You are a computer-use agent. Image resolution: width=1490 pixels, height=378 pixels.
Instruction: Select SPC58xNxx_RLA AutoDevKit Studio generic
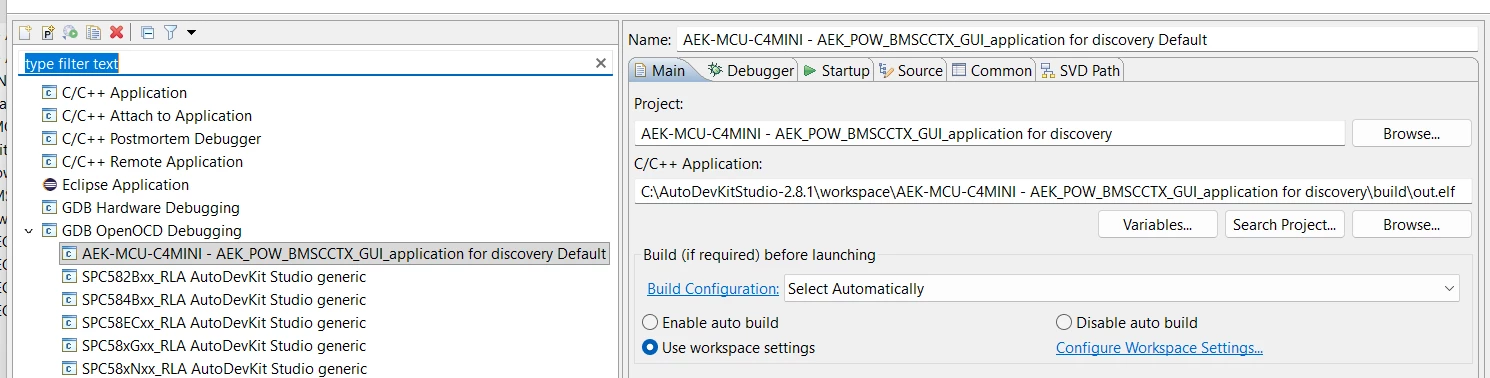224,369
